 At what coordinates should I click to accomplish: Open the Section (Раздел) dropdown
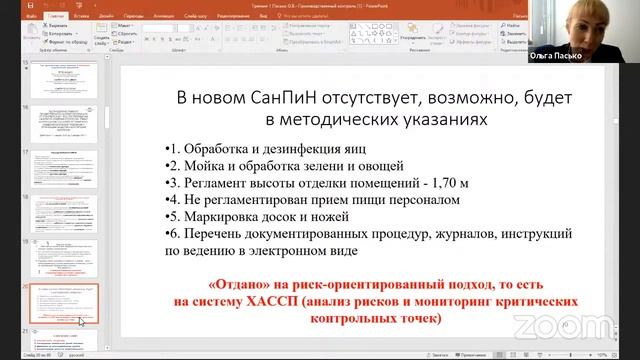coord(123,42)
